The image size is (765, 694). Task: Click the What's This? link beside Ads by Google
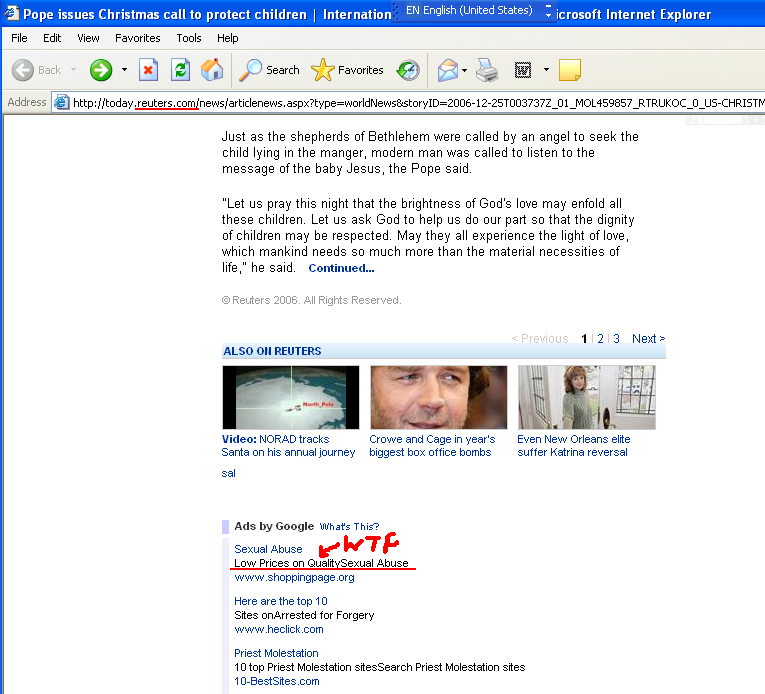pos(349,526)
